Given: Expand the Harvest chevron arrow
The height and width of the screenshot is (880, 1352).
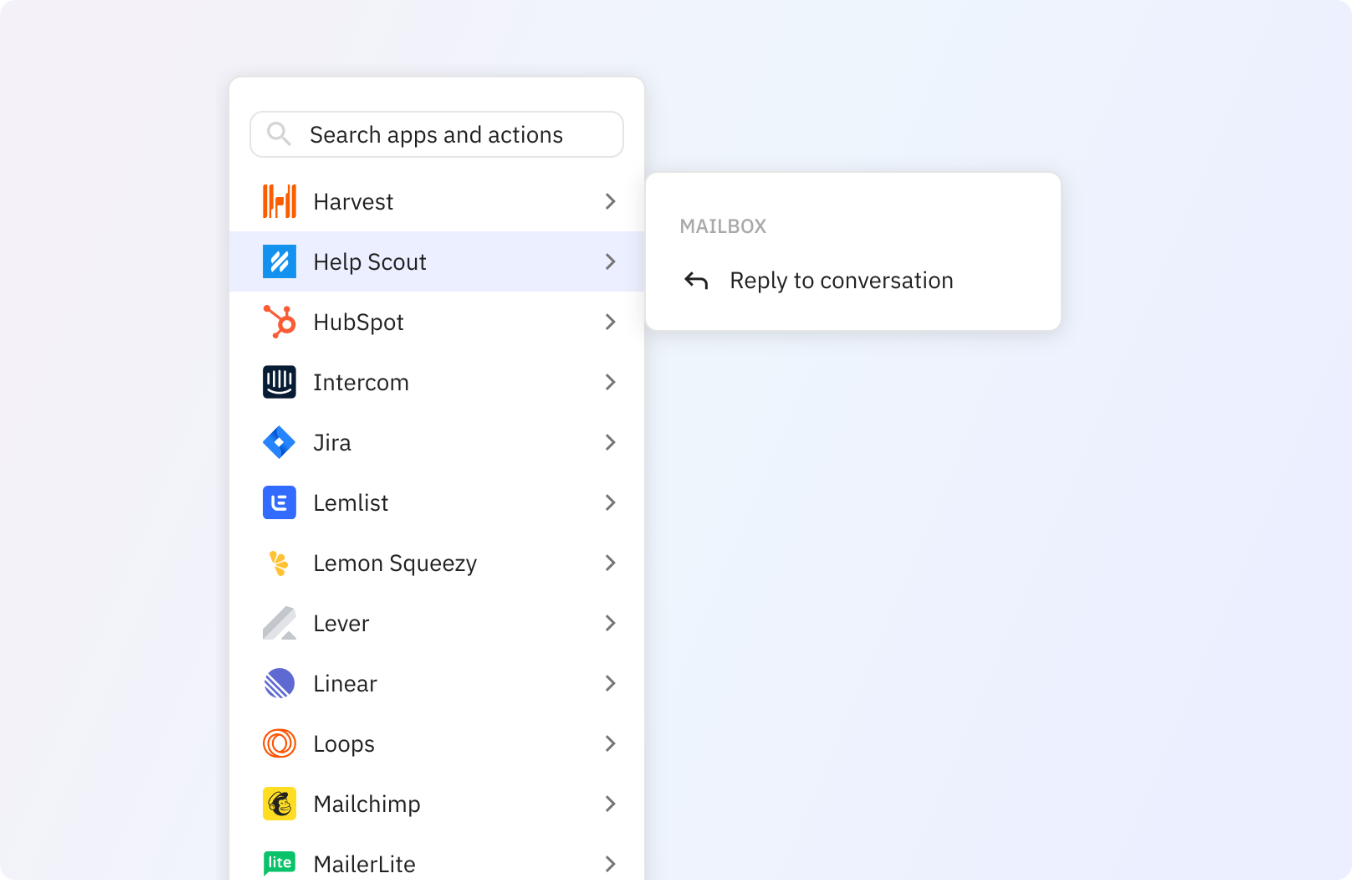Looking at the screenshot, I should coord(610,201).
